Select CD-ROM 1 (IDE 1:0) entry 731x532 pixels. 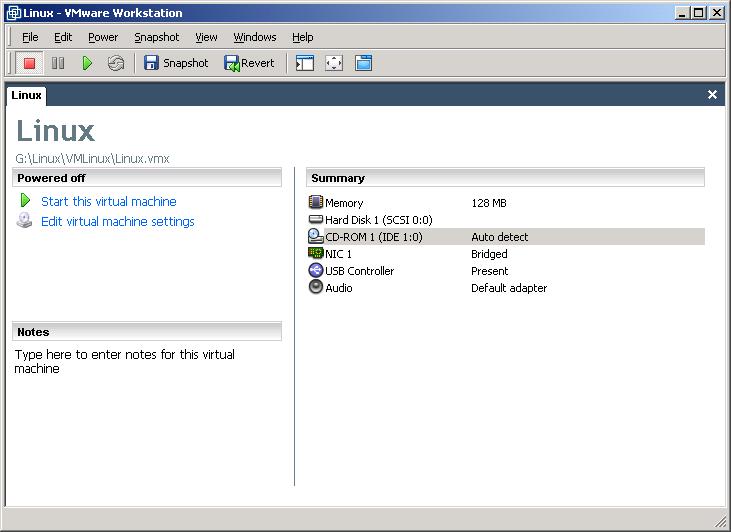pyautogui.click(x=373, y=237)
